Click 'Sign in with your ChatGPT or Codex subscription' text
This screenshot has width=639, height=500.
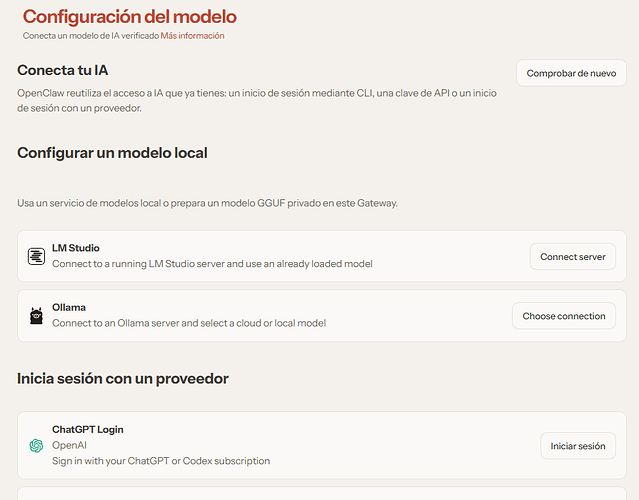tap(161, 461)
